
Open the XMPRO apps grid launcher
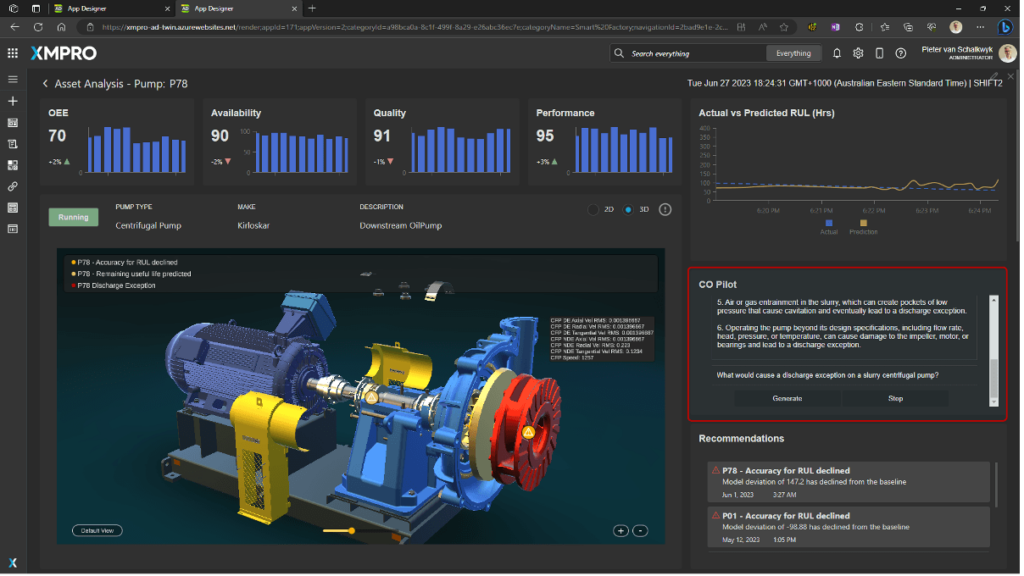point(12,53)
